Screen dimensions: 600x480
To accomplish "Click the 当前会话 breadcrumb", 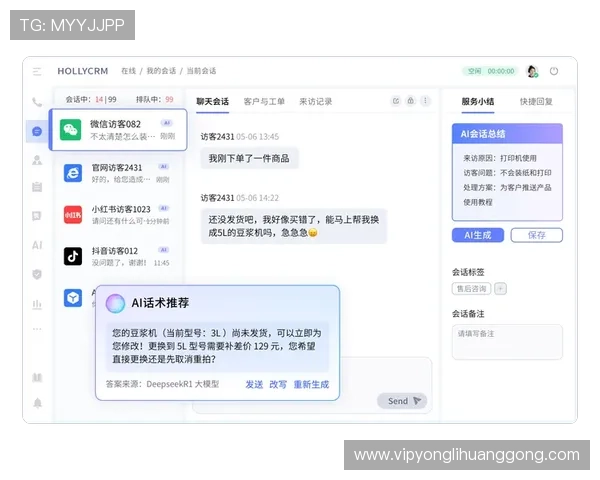I will (x=201, y=71).
